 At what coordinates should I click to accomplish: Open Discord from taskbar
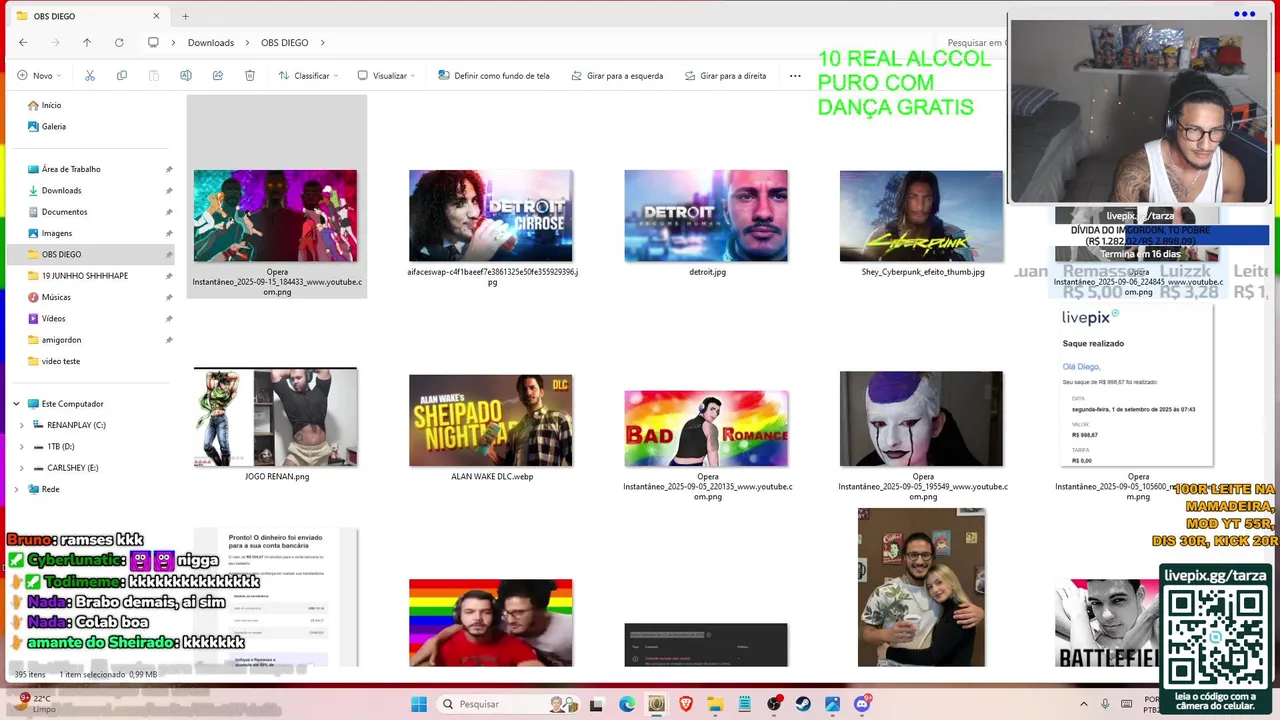[x=862, y=704]
